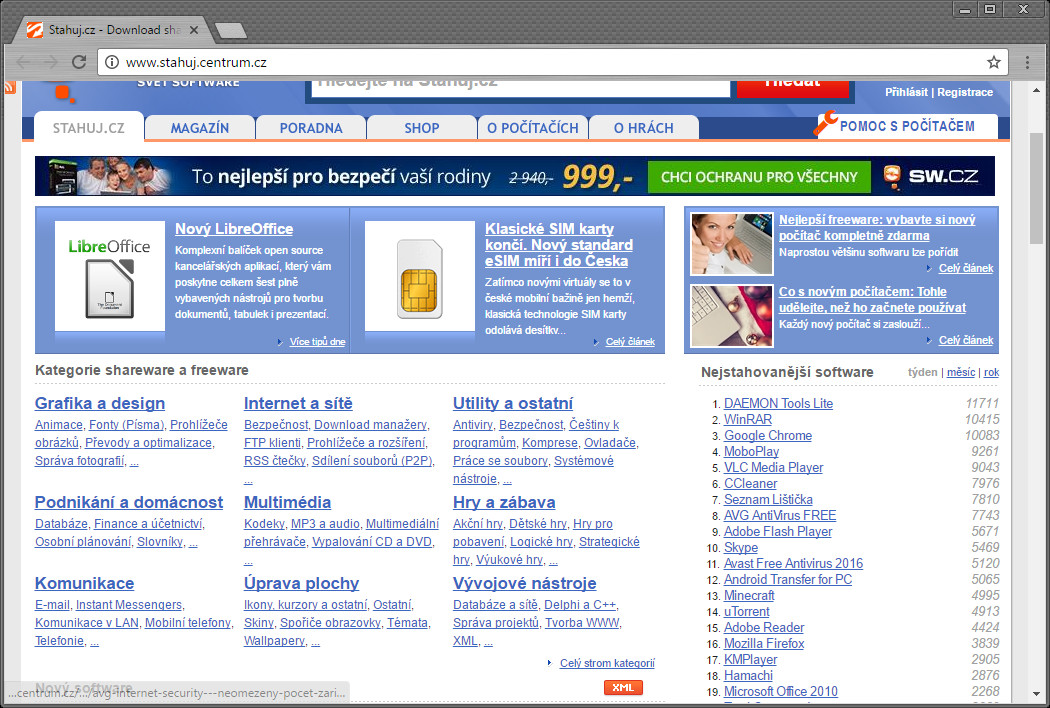Open Skype in top downloads

pyautogui.click(x=741, y=547)
